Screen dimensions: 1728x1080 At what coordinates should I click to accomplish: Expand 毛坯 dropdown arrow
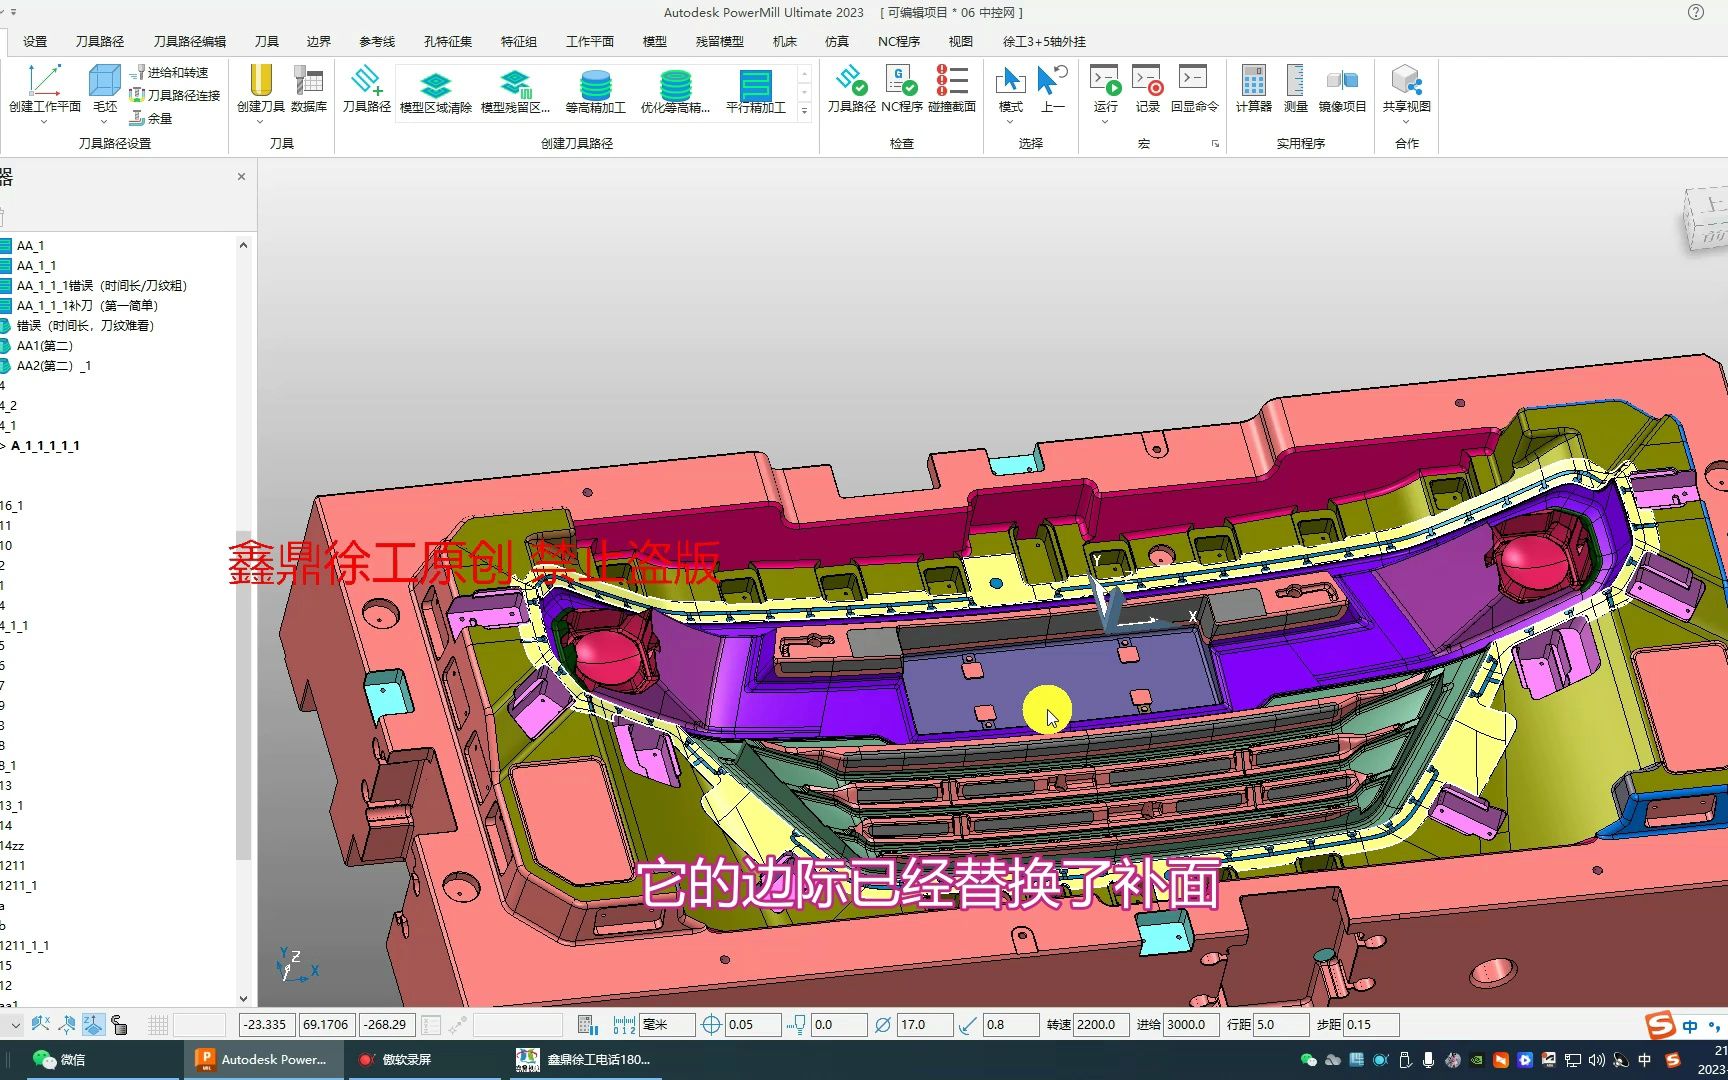click(104, 122)
